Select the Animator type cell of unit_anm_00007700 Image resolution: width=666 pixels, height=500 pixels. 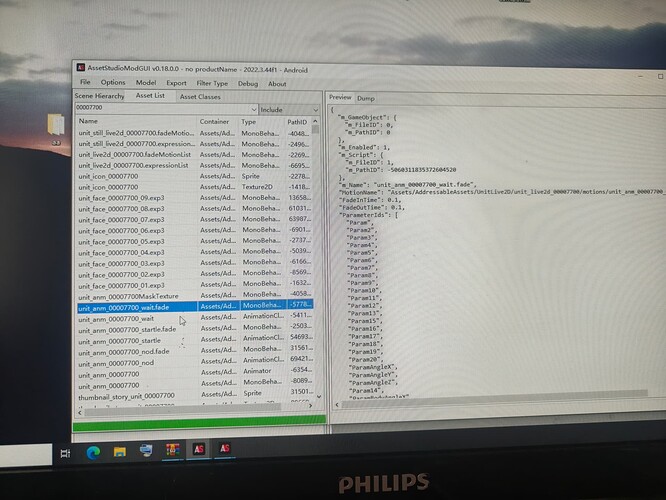pyautogui.click(x=257, y=371)
